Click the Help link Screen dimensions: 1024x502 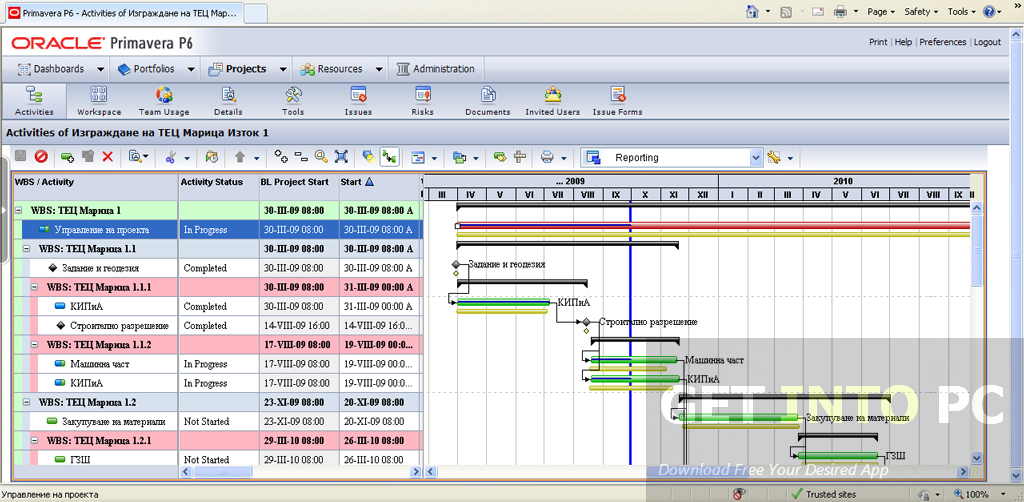pyautogui.click(x=903, y=42)
